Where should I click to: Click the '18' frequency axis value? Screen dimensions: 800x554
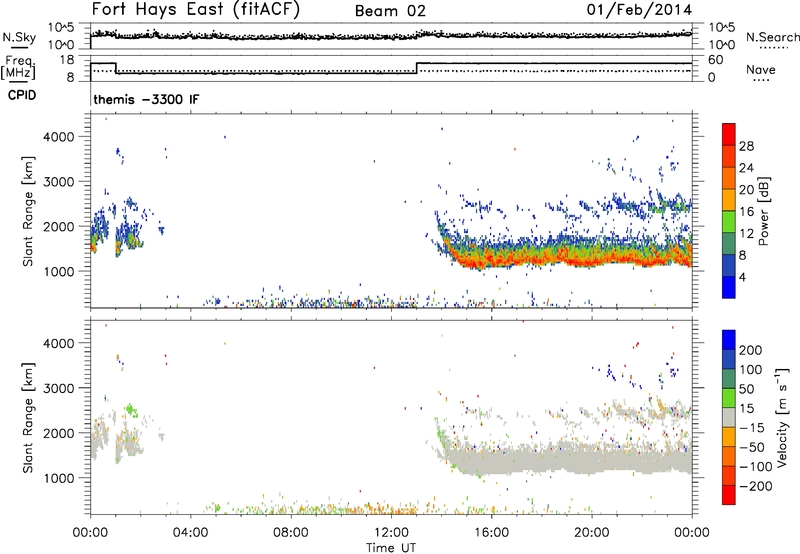pos(66,60)
